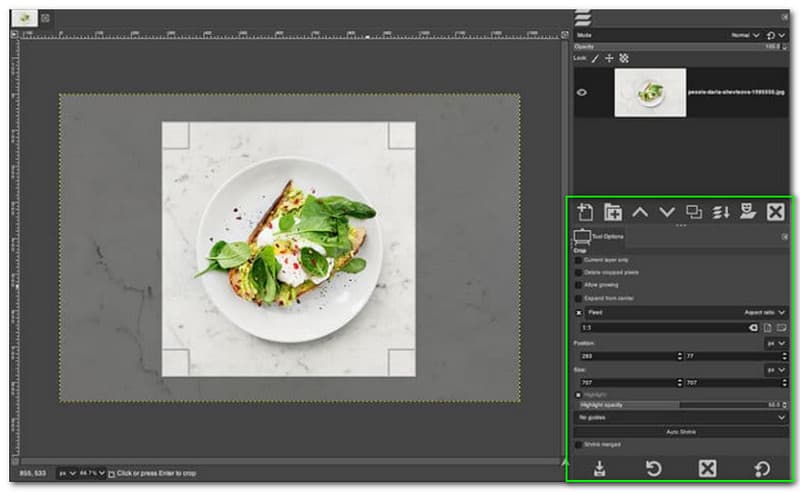Hide the layer using the eye icon
The image size is (800, 492).
pyautogui.click(x=583, y=93)
